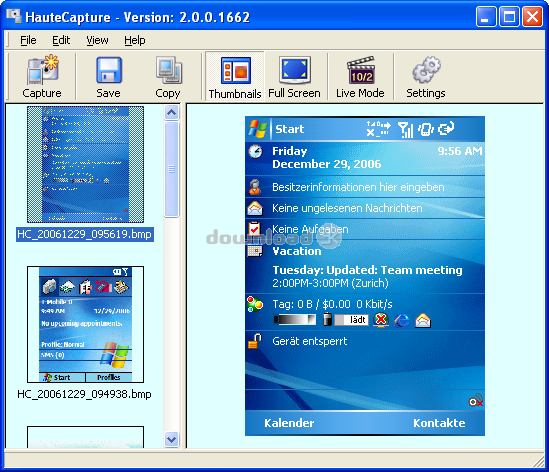Image resolution: width=549 pixels, height=472 pixels.
Task: Open the Edit menu
Action: coord(61,40)
